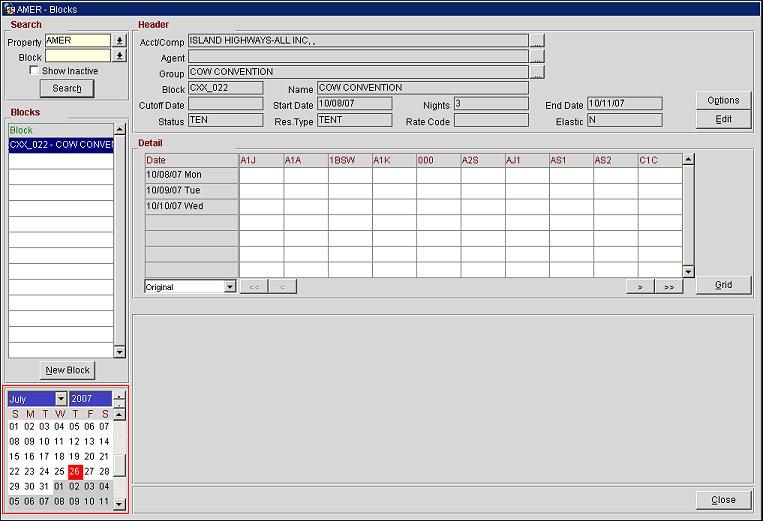This screenshot has height=521, width=763.
Task: Open the Original view dropdown
Action: 230,287
